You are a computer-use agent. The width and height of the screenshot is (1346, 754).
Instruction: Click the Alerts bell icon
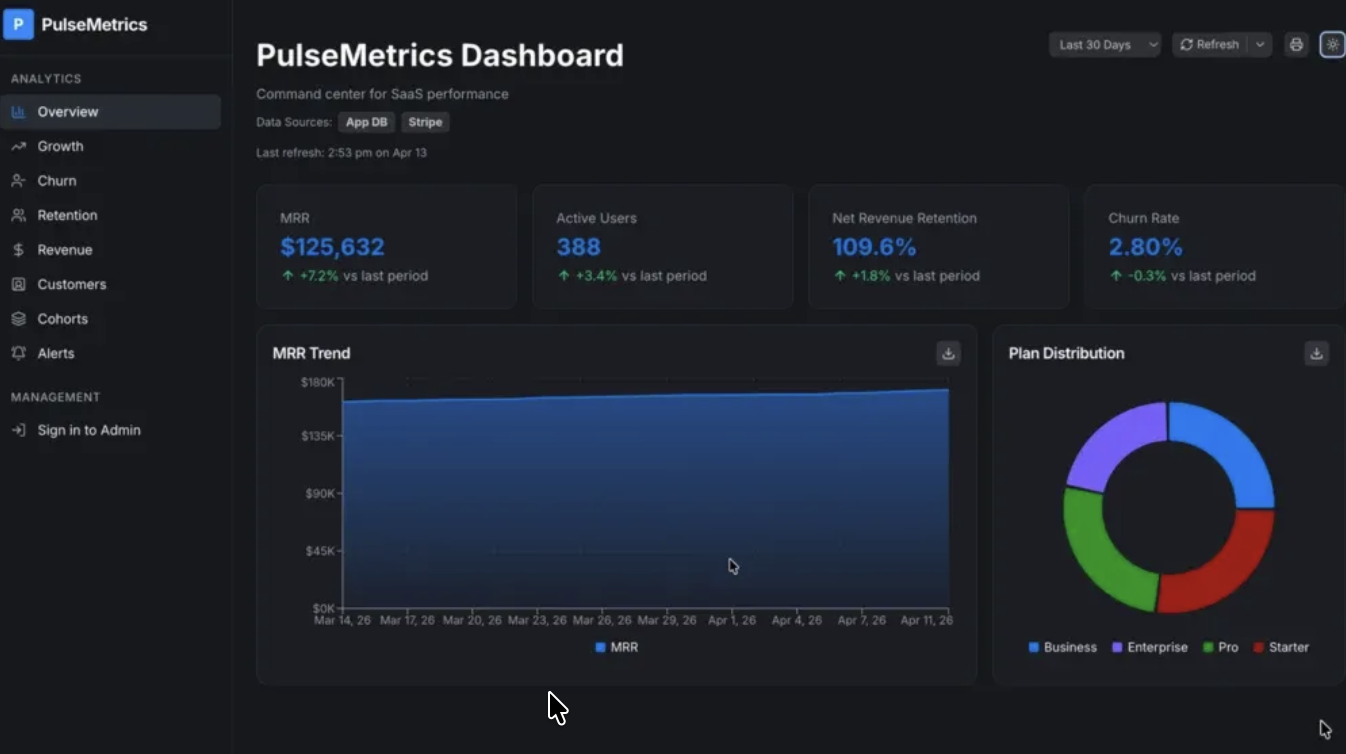[x=18, y=353]
